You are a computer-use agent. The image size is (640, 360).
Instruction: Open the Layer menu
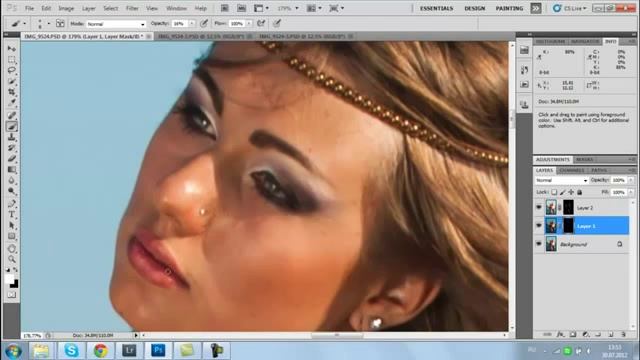[x=89, y=8]
